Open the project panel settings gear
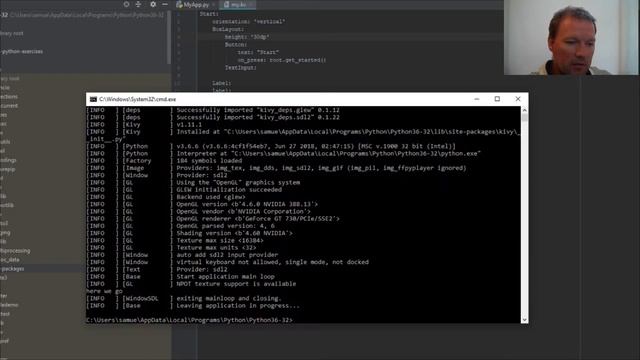The width and height of the screenshot is (640, 360). point(153,4)
